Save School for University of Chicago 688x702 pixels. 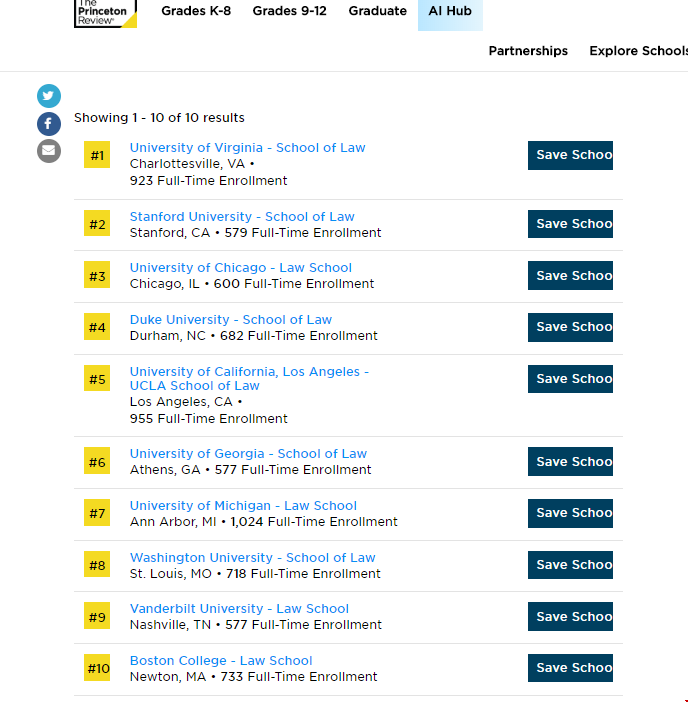[x=570, y=276]
